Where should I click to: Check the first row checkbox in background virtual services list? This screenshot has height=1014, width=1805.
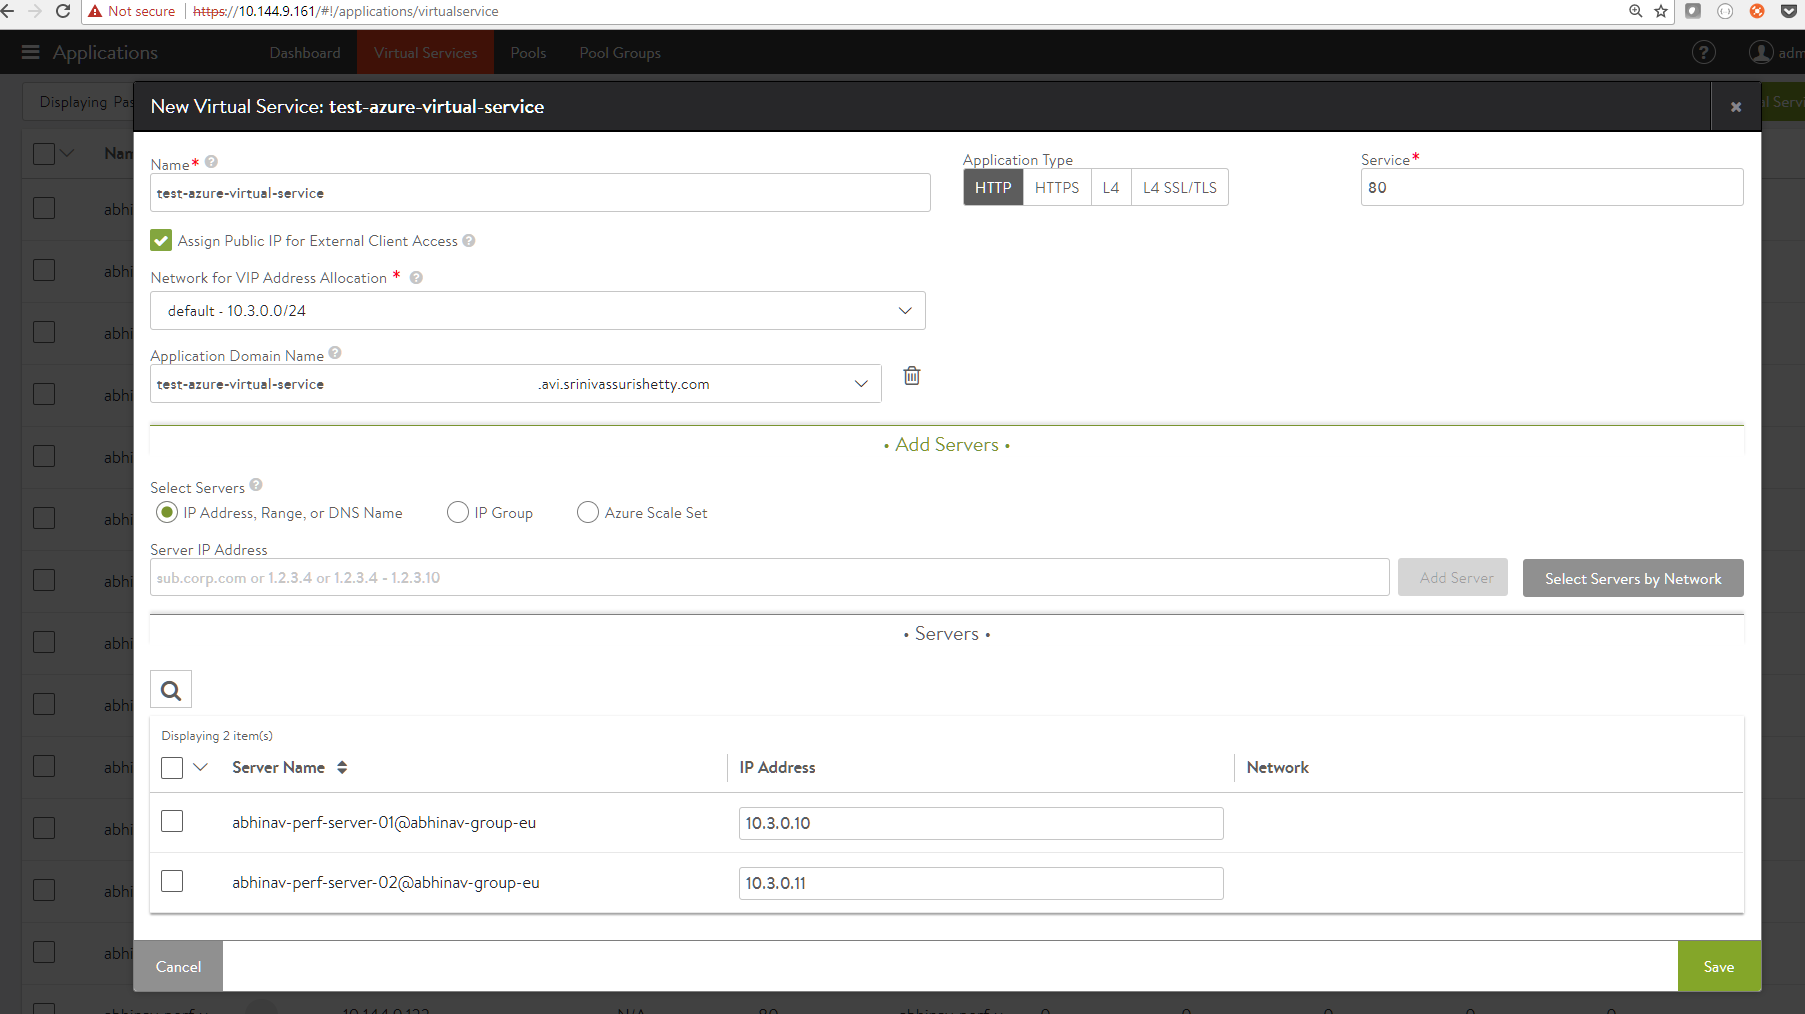tap(44, 208)
